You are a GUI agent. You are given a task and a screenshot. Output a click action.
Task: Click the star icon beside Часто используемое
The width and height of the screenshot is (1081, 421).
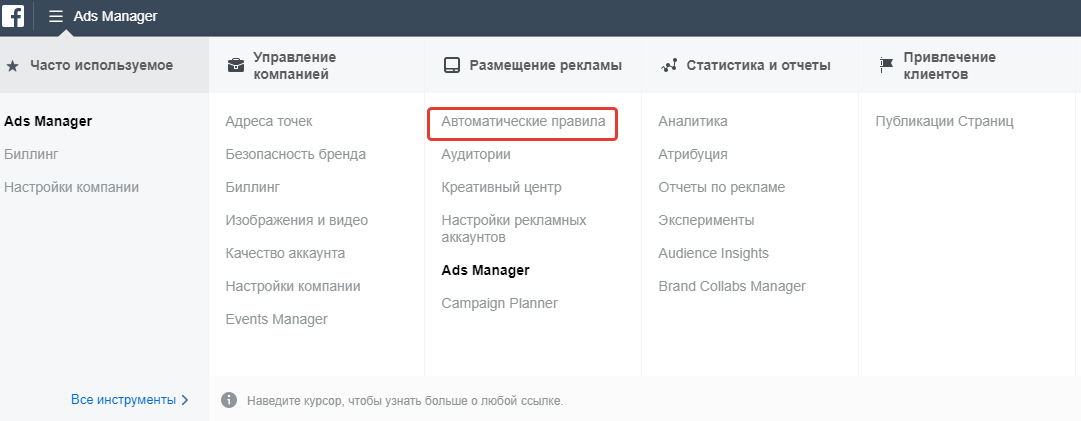(12, 66)
